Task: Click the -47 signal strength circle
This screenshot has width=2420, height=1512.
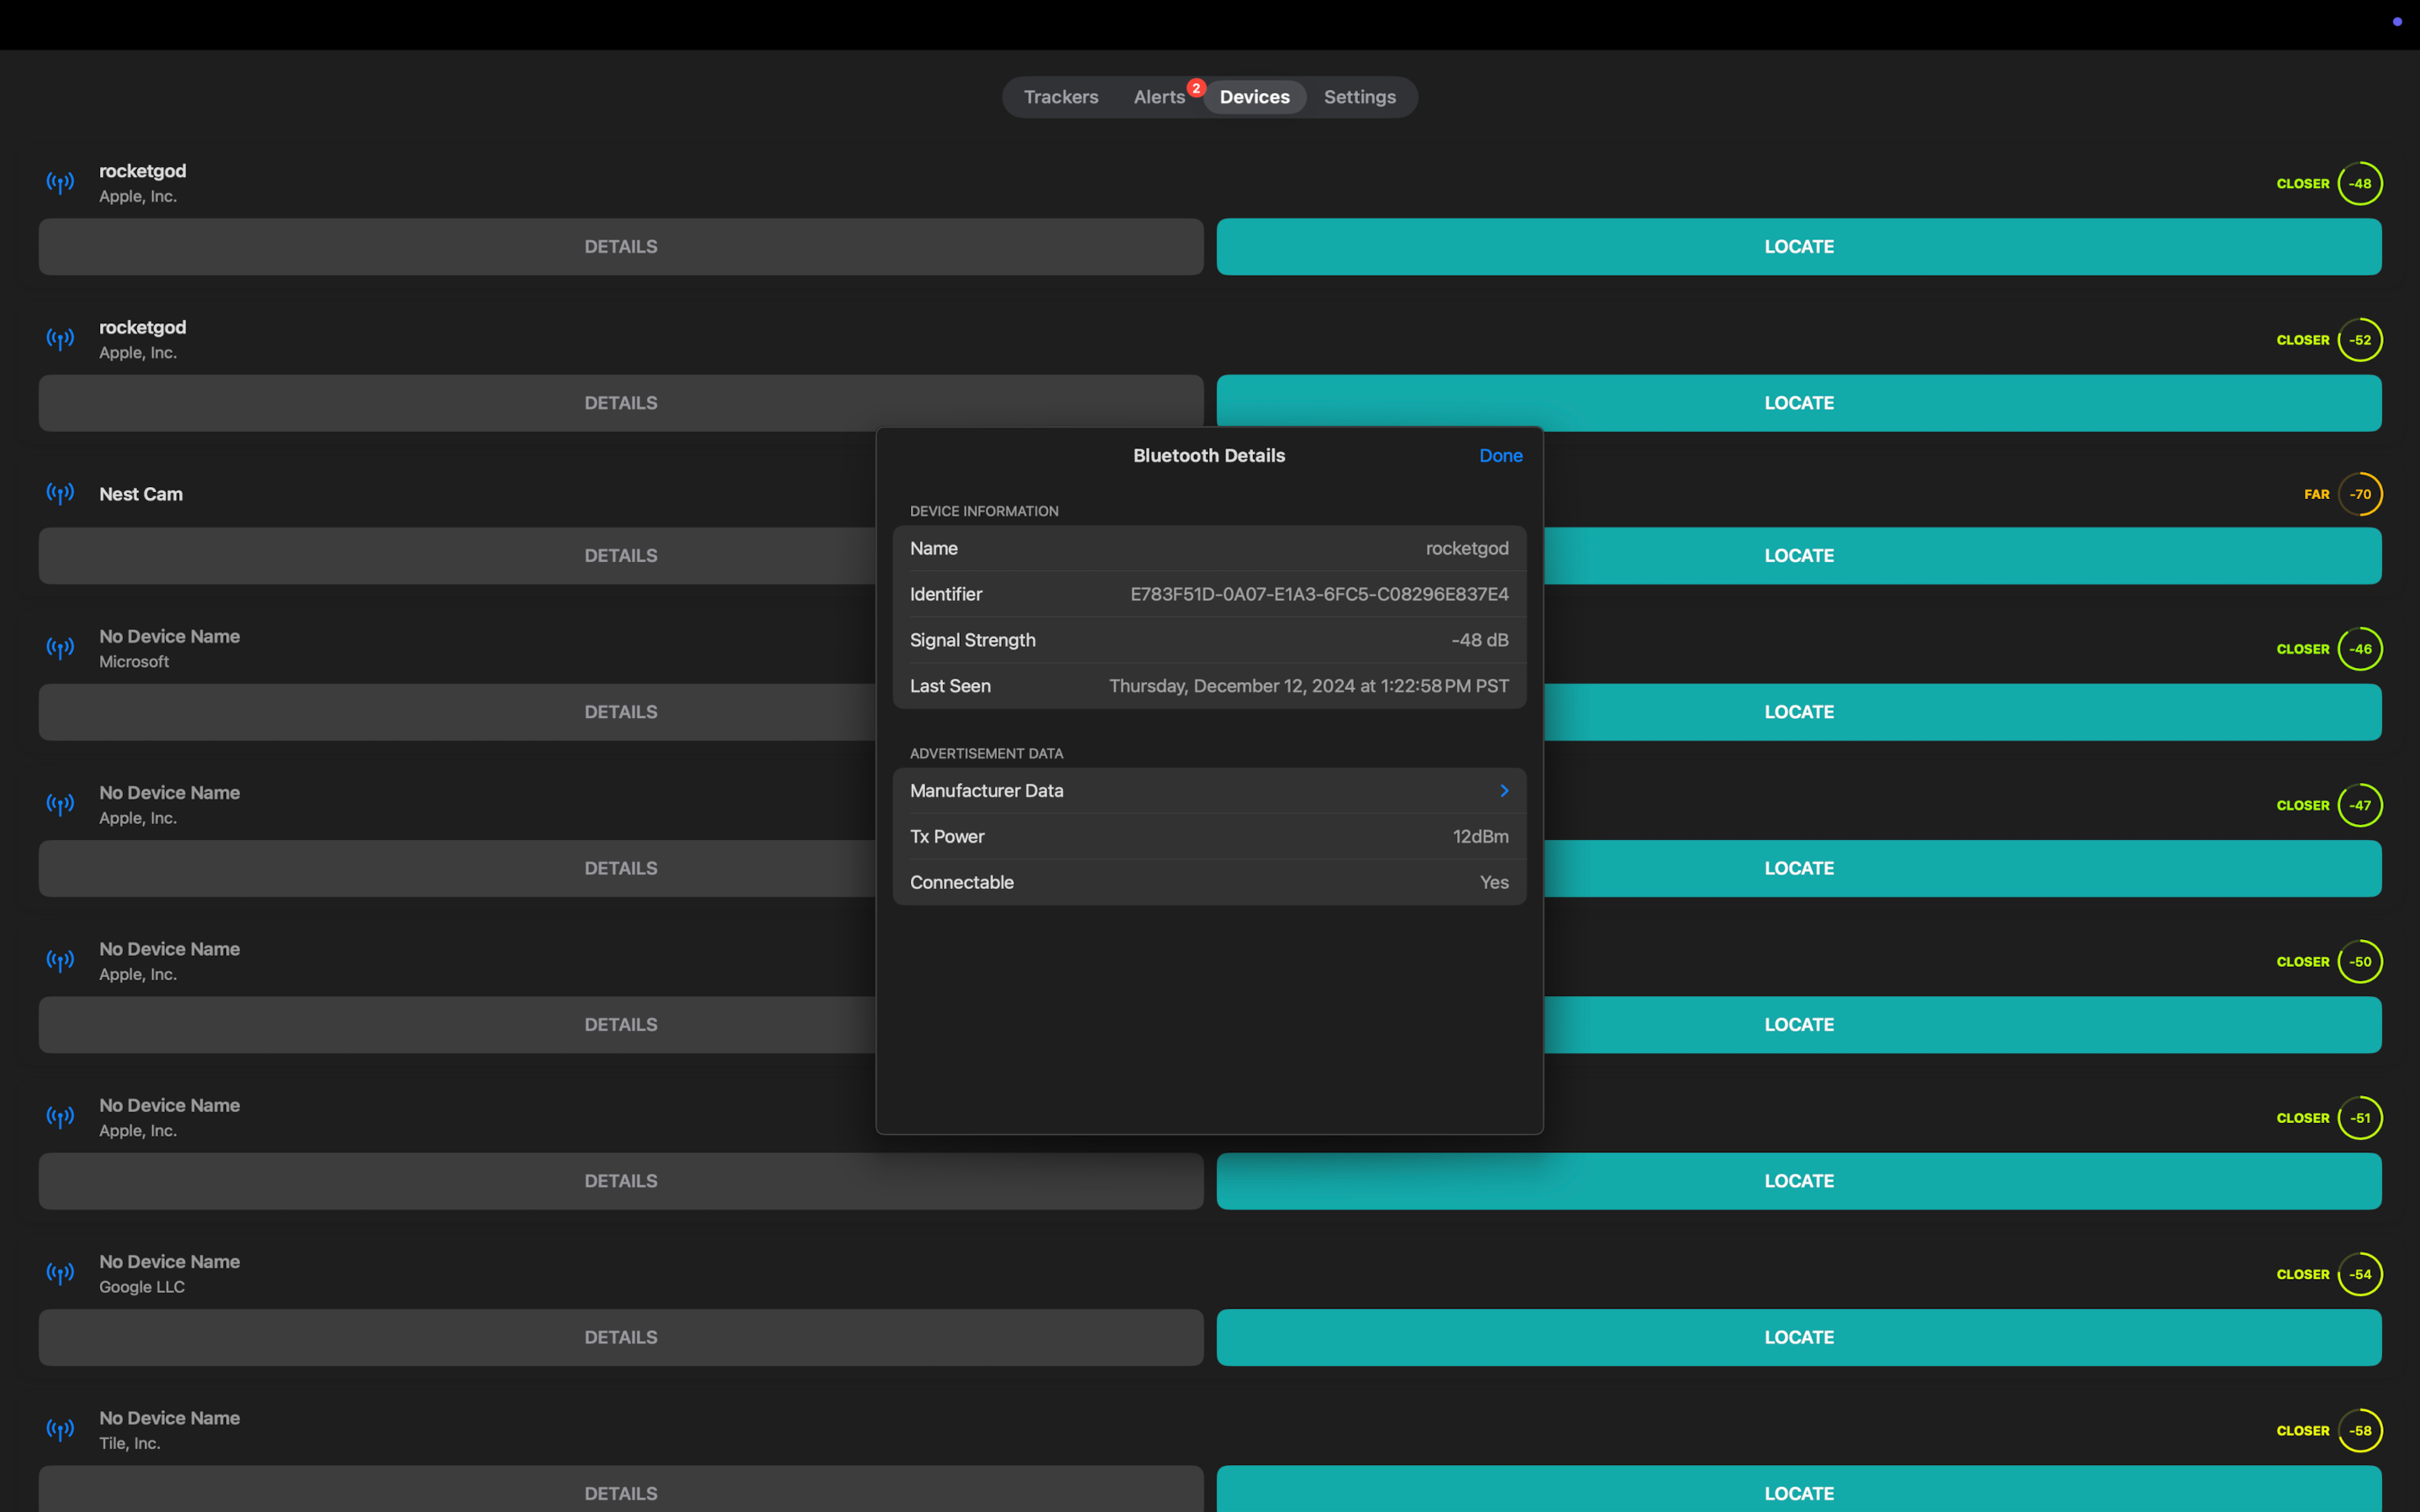Action: click(x=2360, y=805)
